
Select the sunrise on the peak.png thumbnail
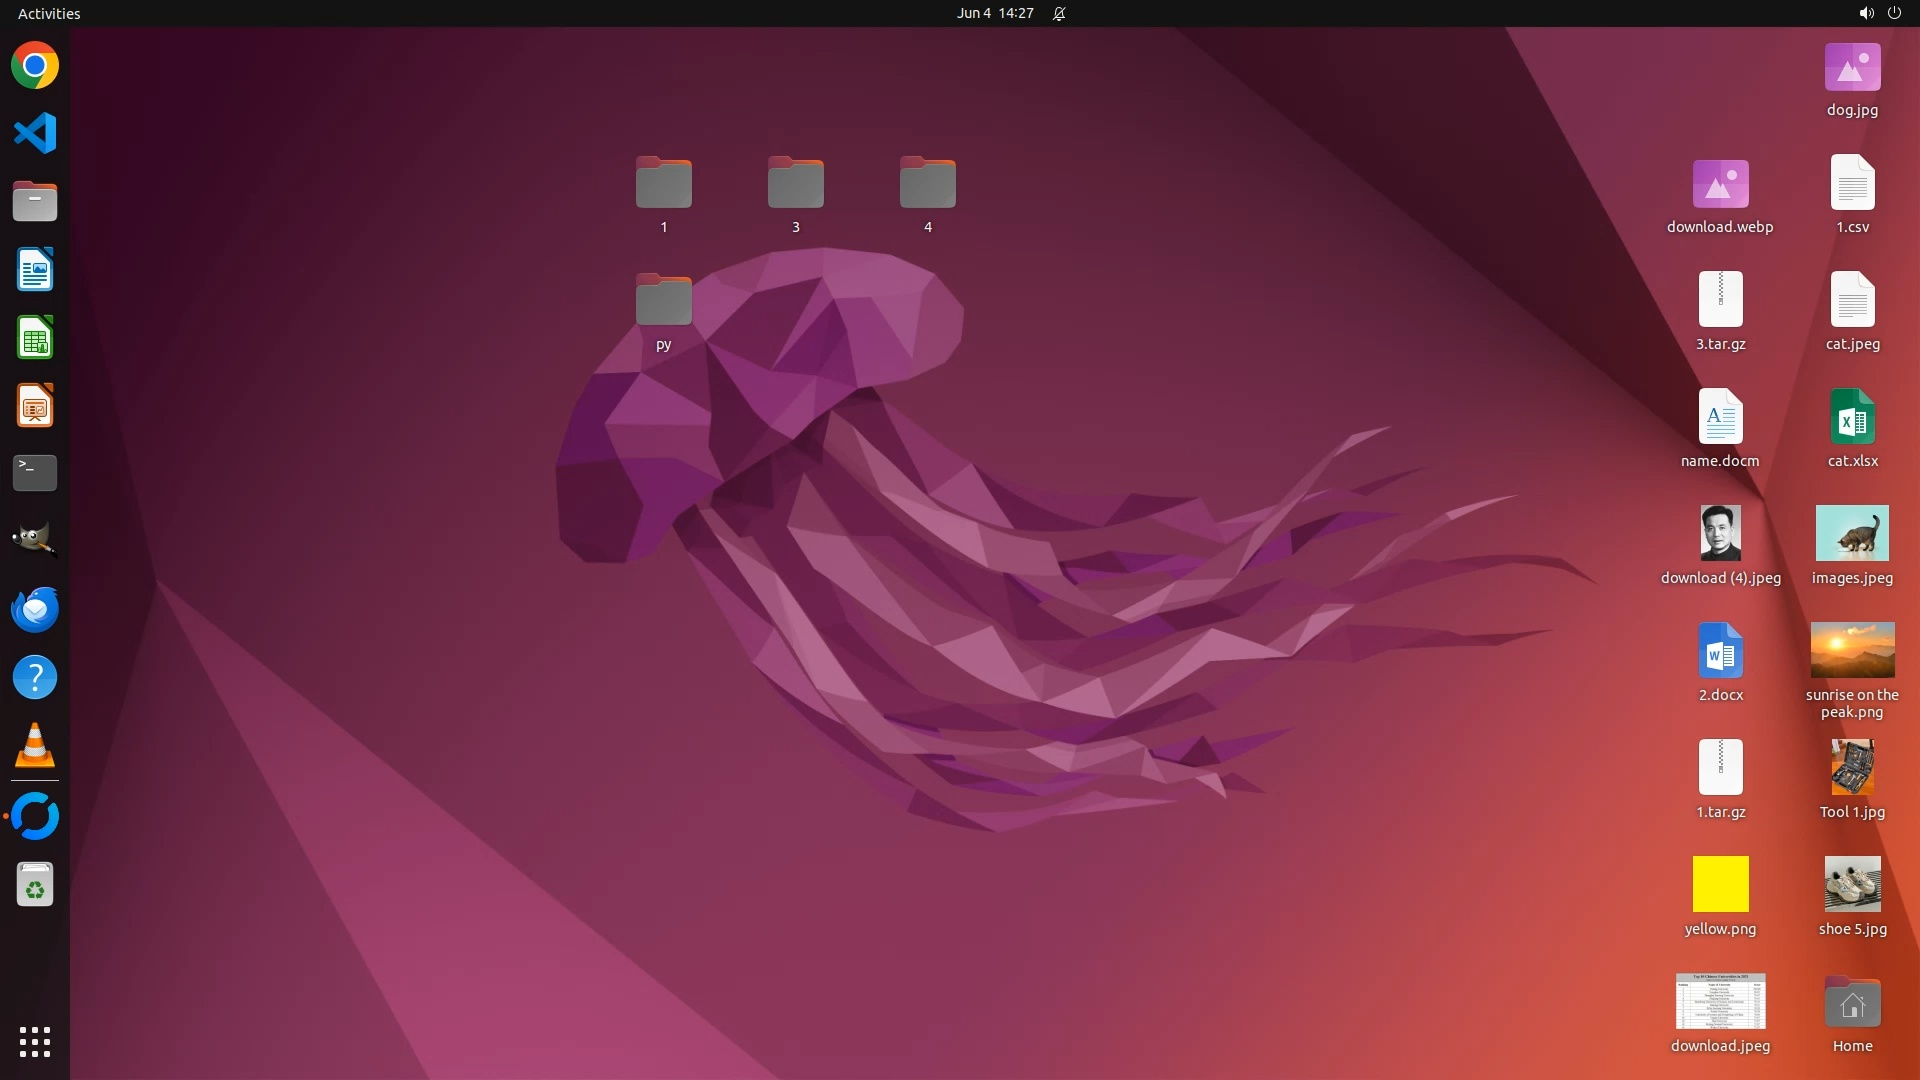click(1852, 651)
